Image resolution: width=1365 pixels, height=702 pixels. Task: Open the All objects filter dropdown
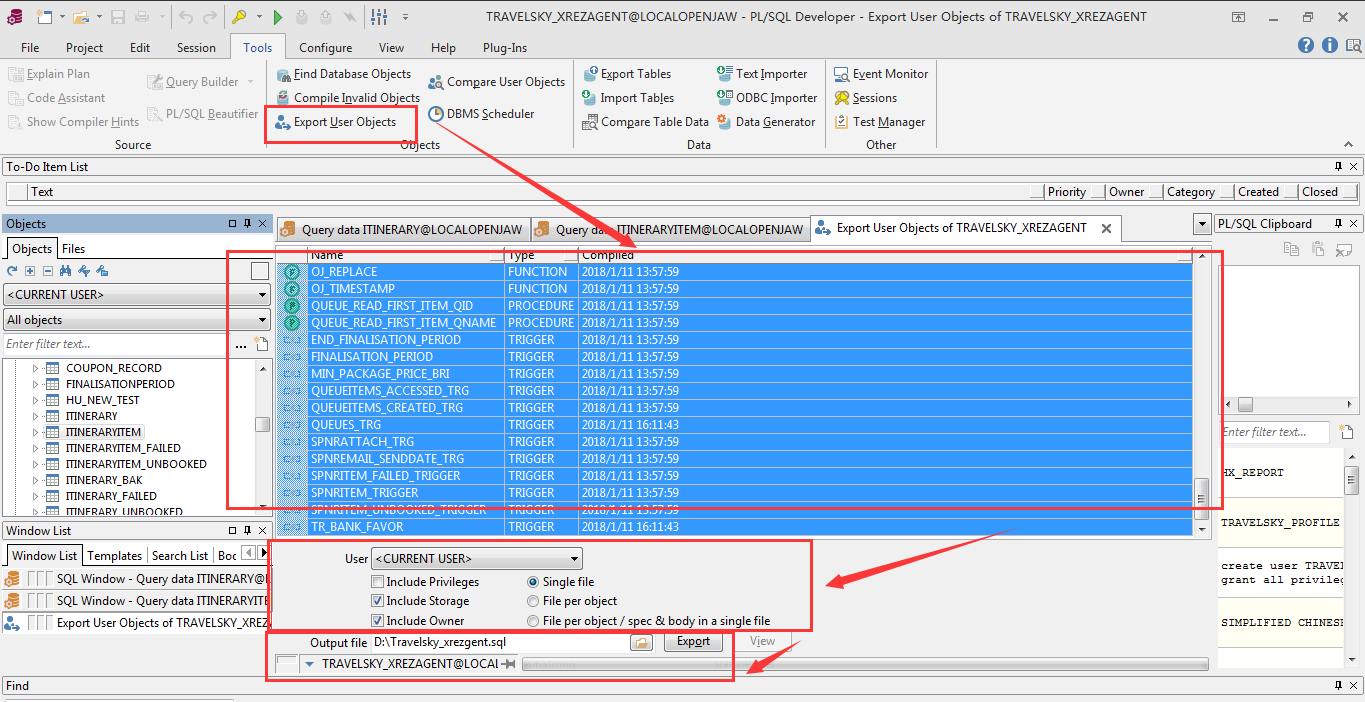tap(263, 320)
